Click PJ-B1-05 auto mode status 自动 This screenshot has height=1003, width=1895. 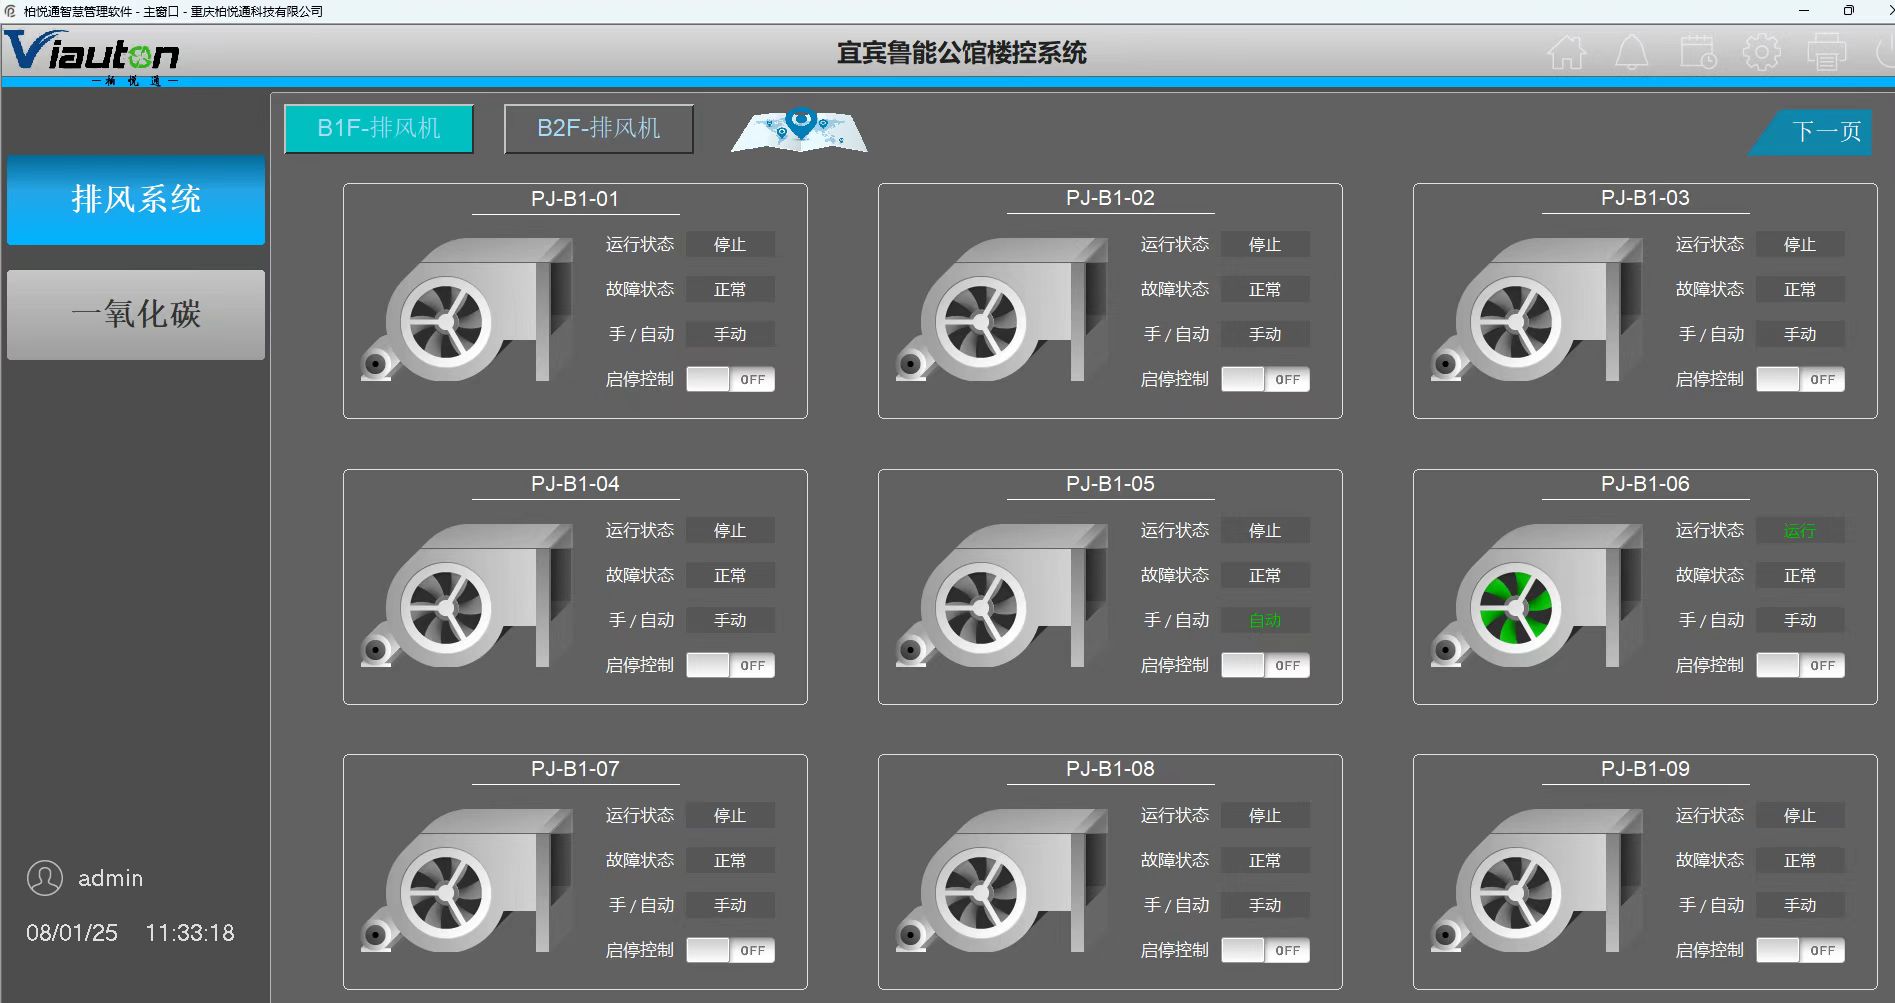coord(1265,621)
